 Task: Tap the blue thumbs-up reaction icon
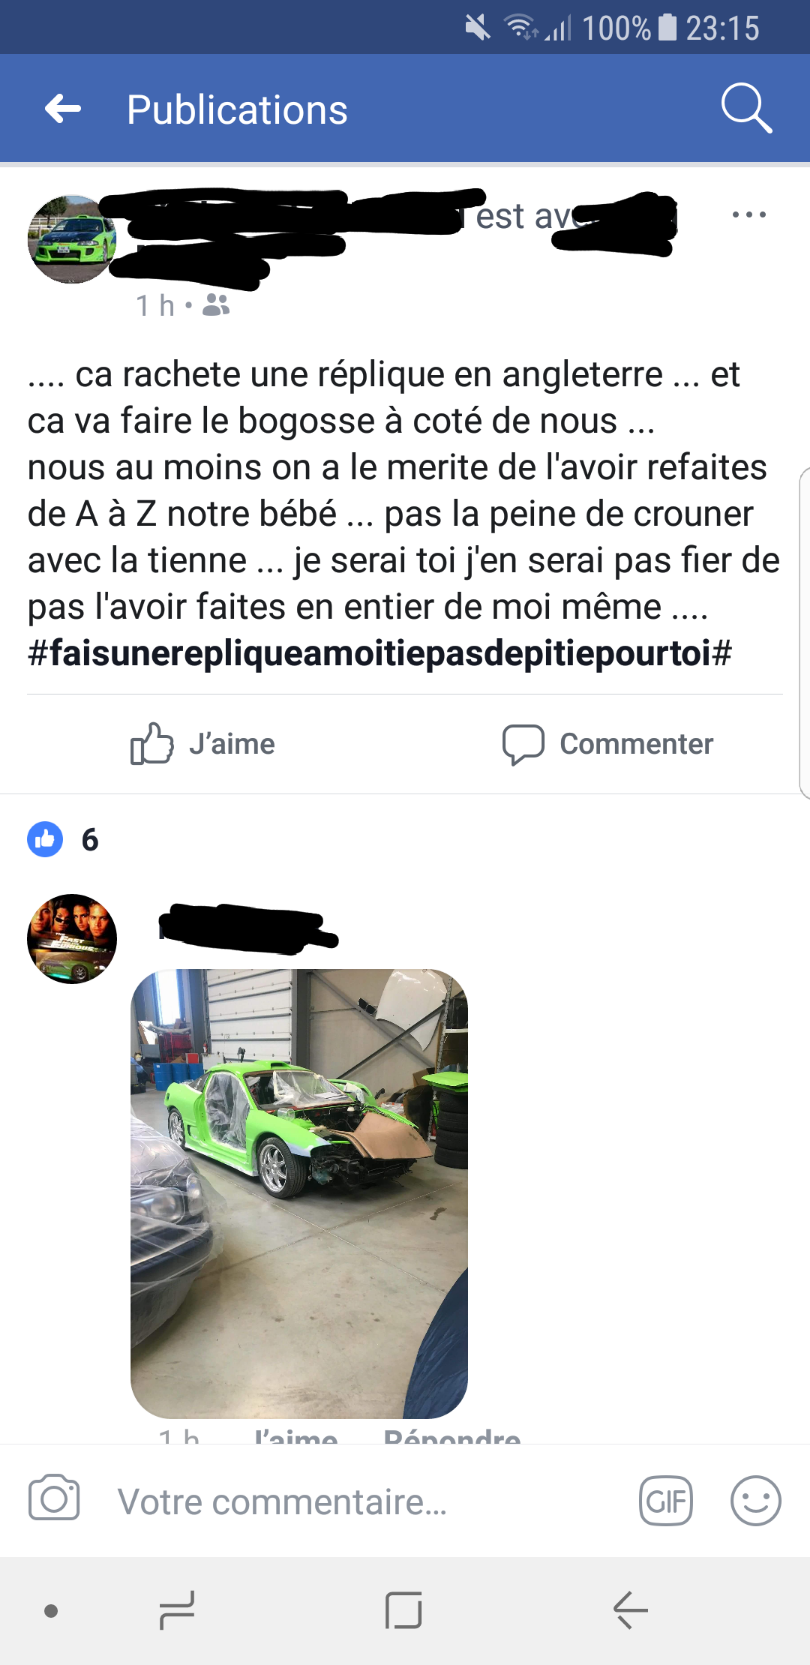pyautogui.click(x=45, y=840)
